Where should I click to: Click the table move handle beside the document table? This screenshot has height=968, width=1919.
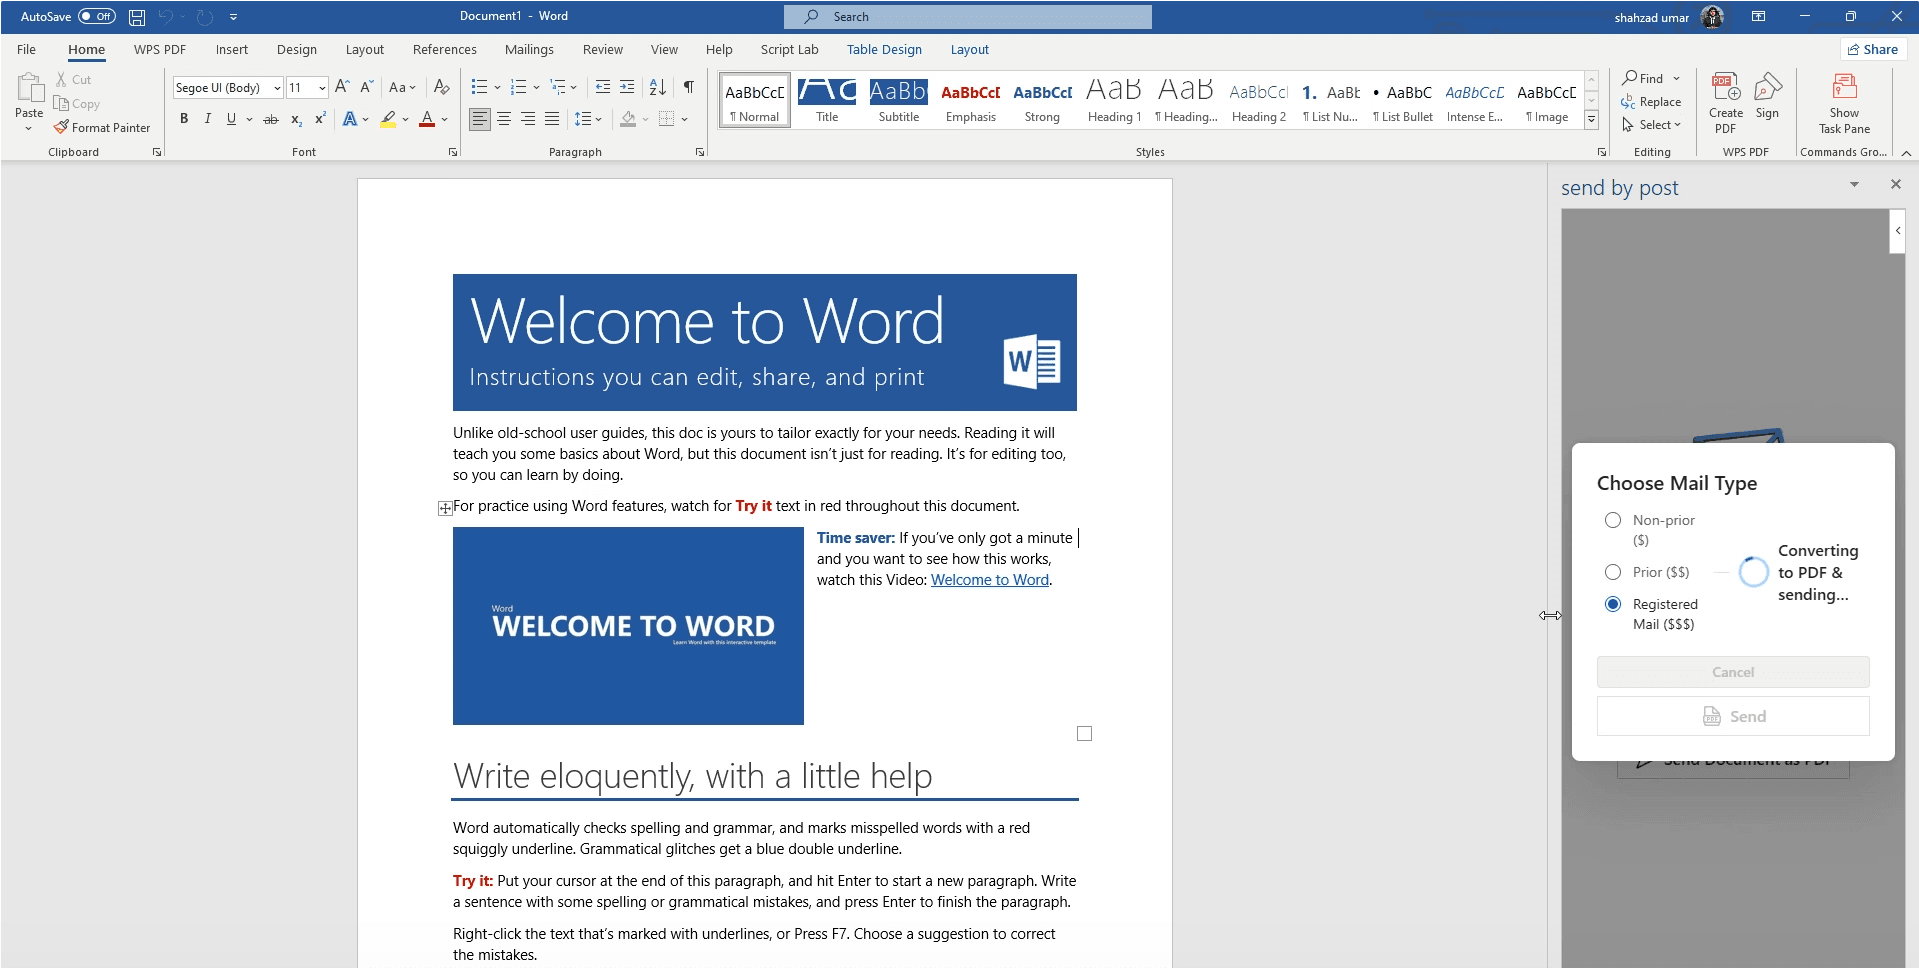tap(445, 509)
